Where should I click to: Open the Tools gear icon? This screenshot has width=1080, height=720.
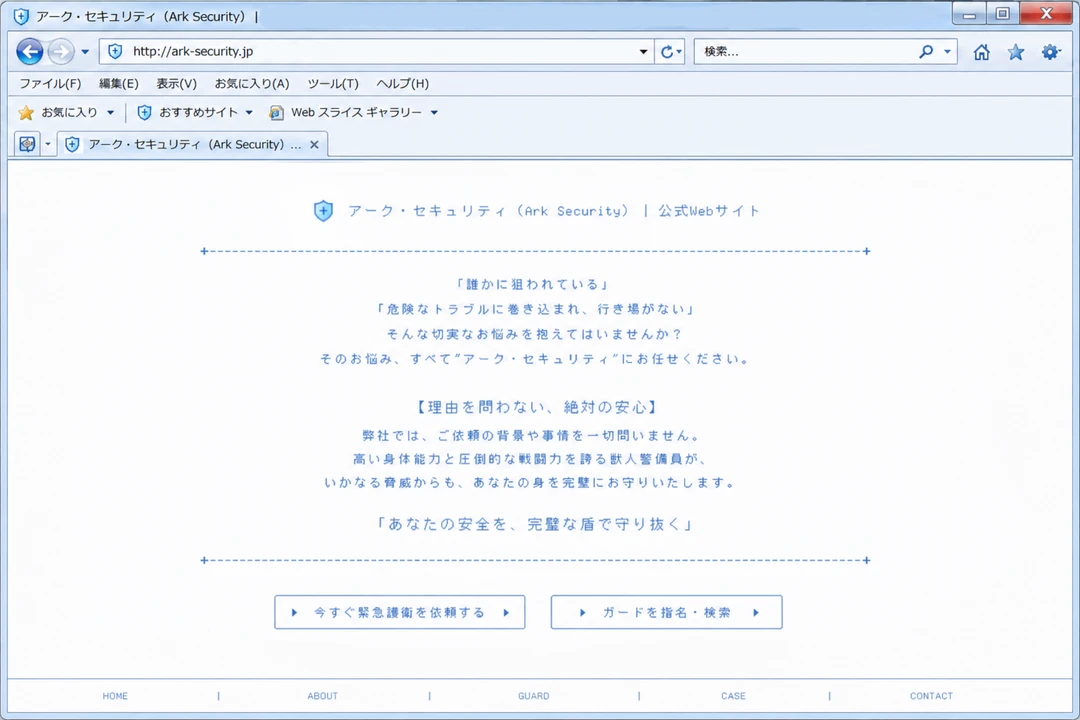(1050, 52)
